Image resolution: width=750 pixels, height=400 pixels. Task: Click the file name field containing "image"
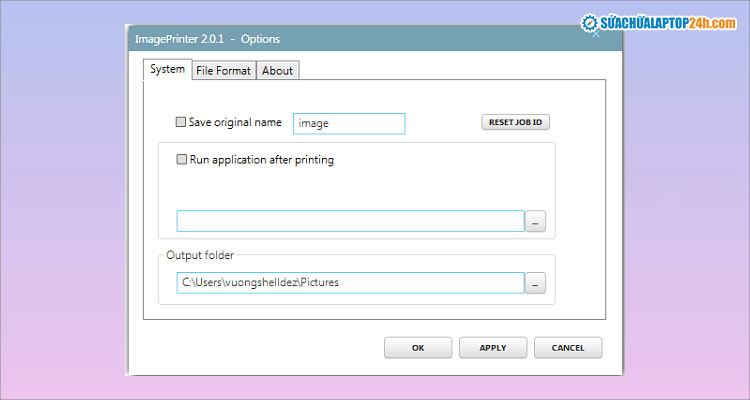click(x=349, y=123)
